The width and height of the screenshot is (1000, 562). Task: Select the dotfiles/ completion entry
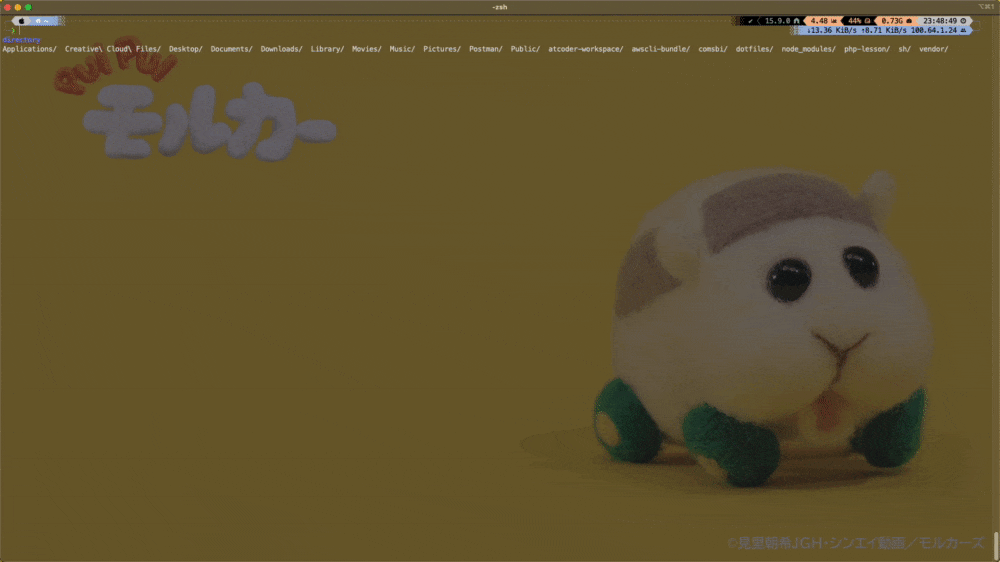[x=754, y=48]
